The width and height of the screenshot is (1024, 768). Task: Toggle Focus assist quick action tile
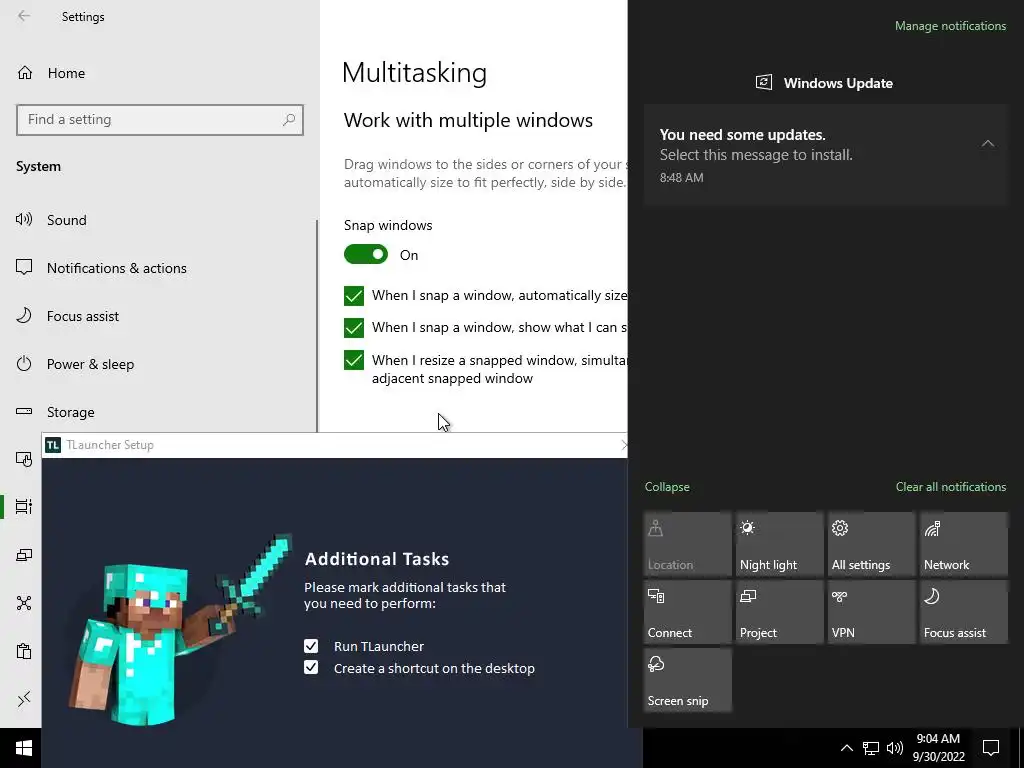click(x=963, y=612)
